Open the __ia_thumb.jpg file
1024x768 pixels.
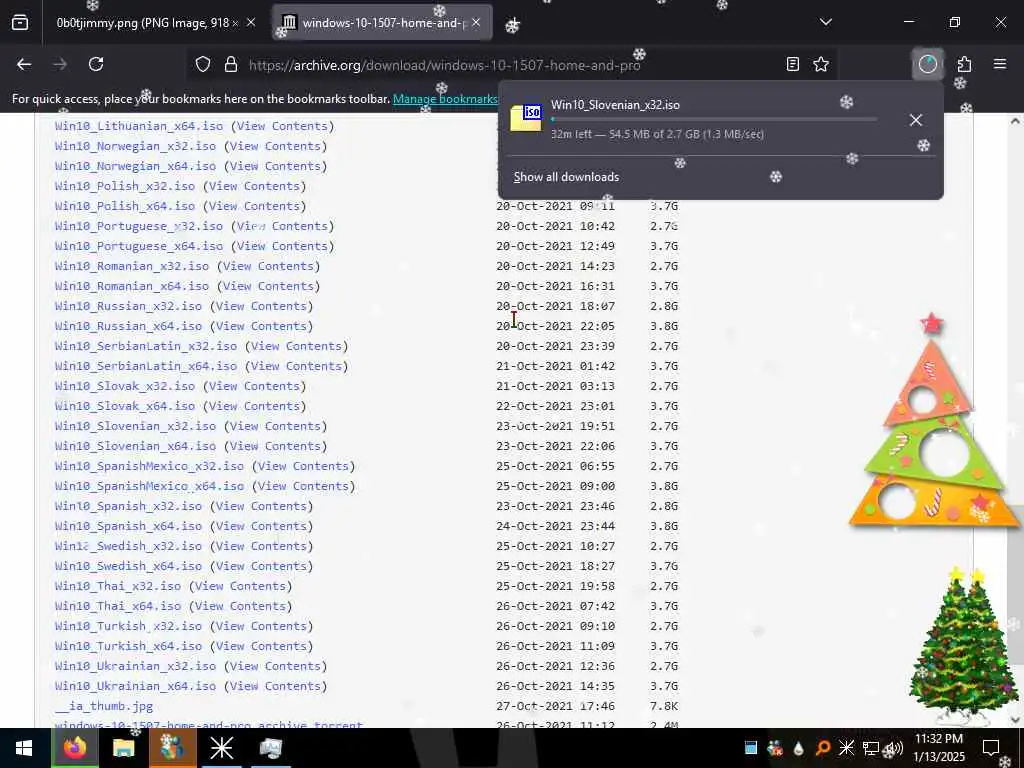click(104, 707)
